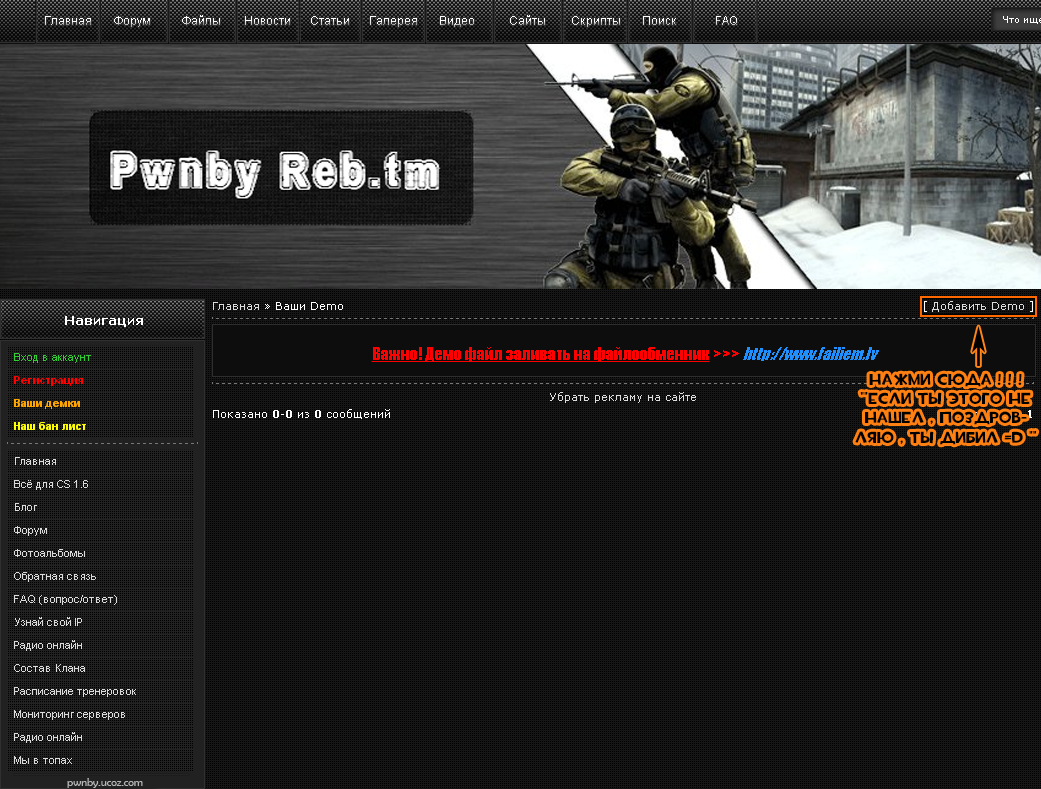Click the search field starting with 'Что ищ'
This screenshot has width=1041, height=789.
[x=1017, y=20]
